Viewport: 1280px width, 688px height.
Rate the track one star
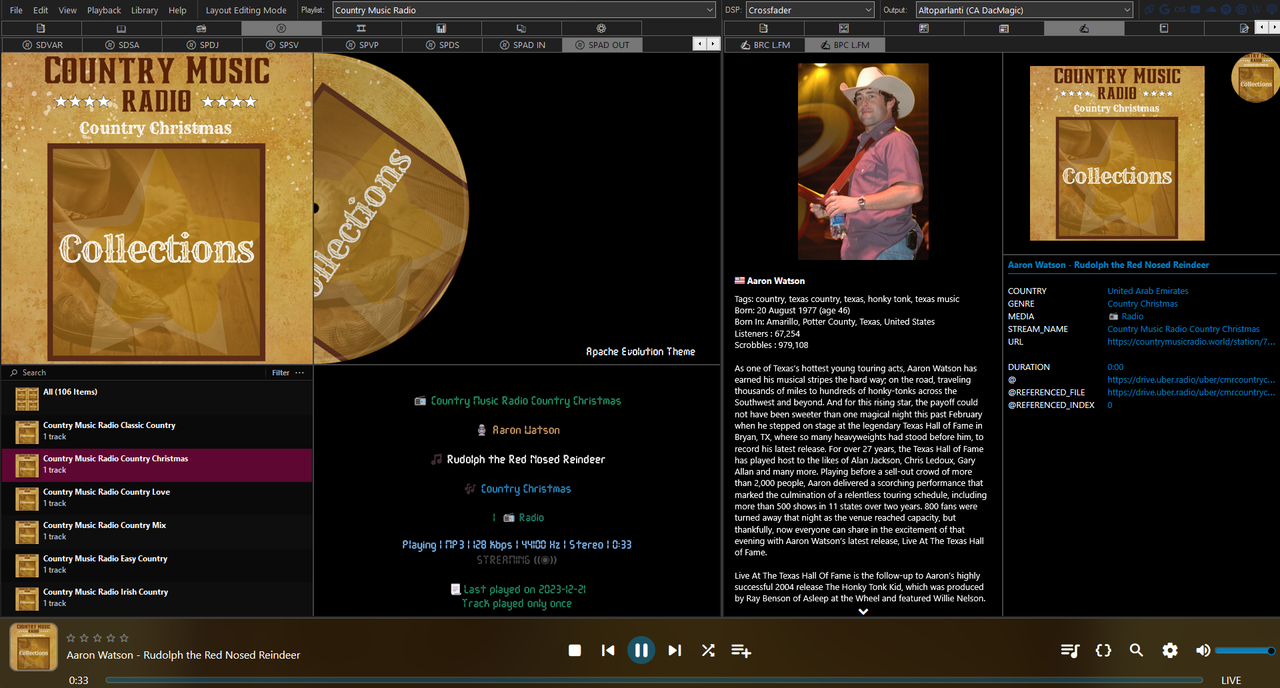click(71, 637)
